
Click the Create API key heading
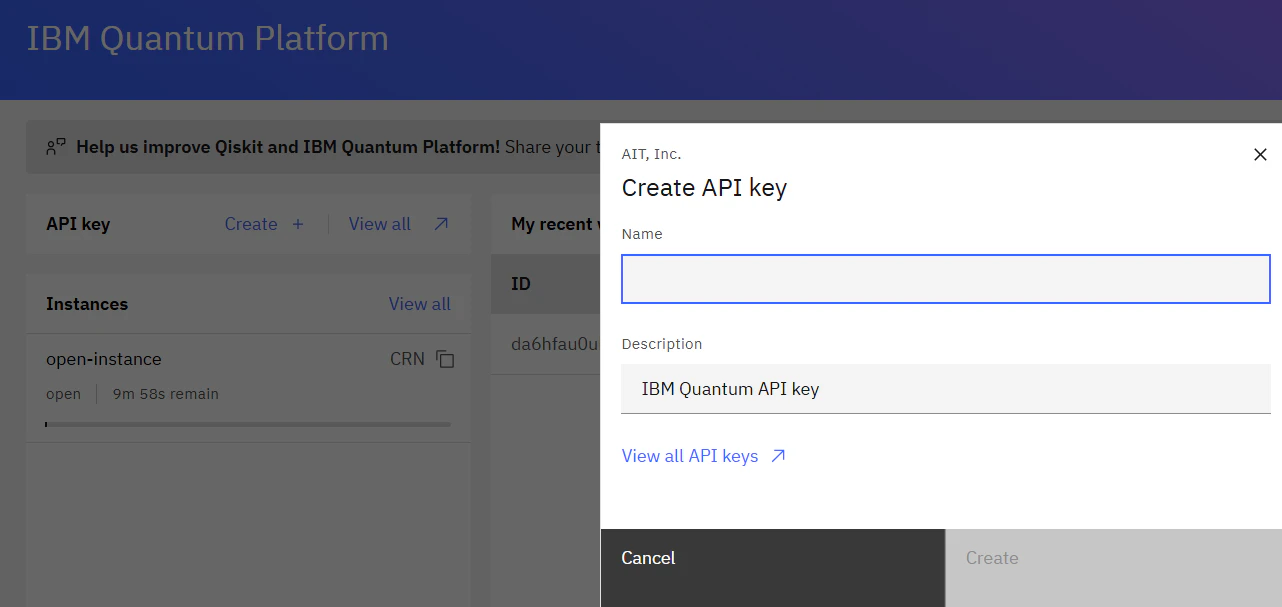[704, 188]
